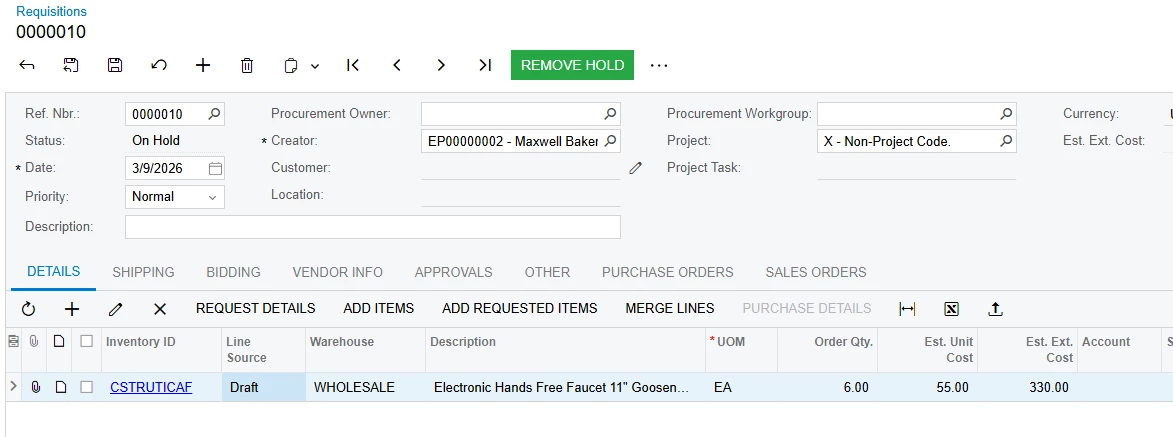Open the clipboard menu dropdown arrow
The width and height of the screenshot is (1173, 437).
tap(315, 66)
